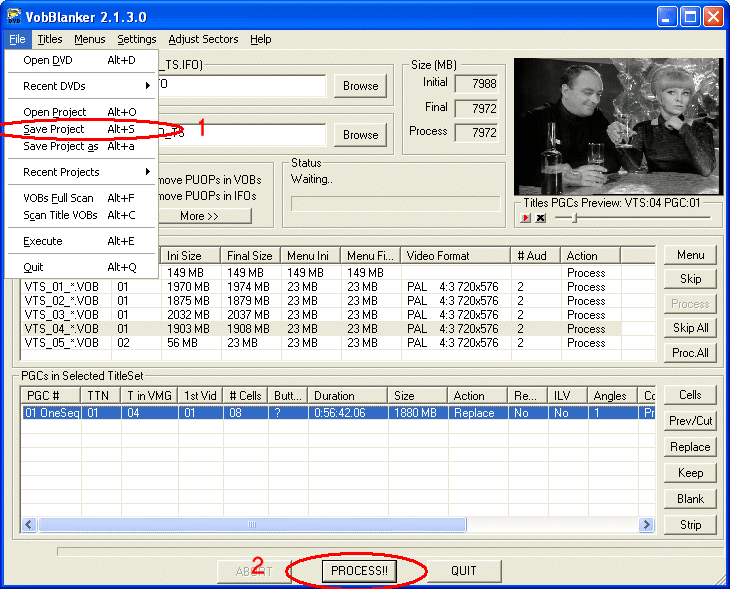The image size is (730, 589).
Task: Click the Keep button
Action: click(690, 473)
